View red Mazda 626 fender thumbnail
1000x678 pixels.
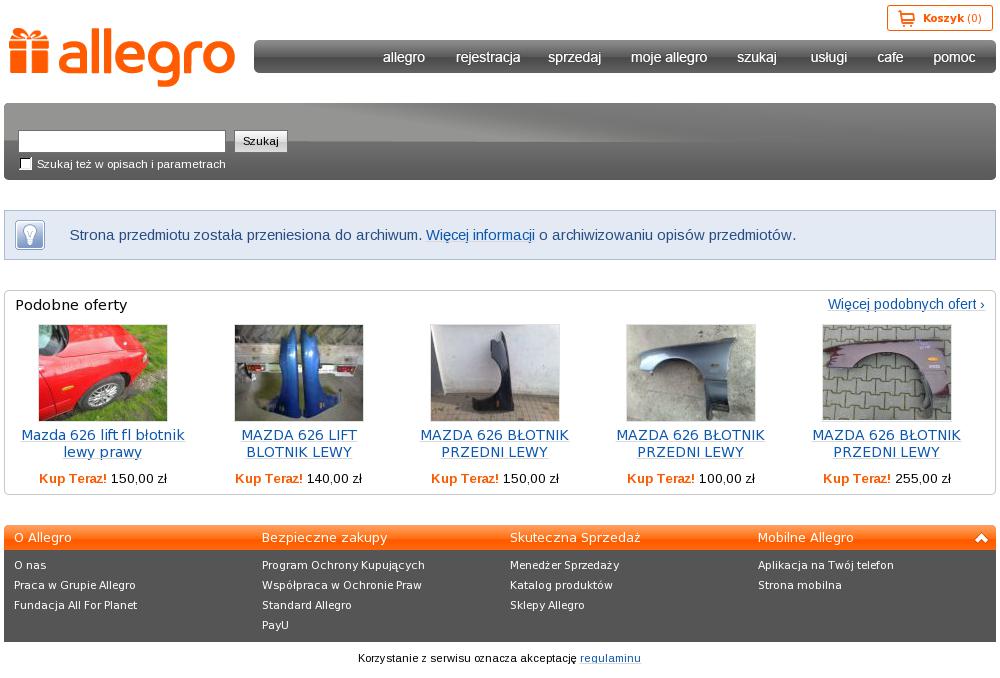103,373
